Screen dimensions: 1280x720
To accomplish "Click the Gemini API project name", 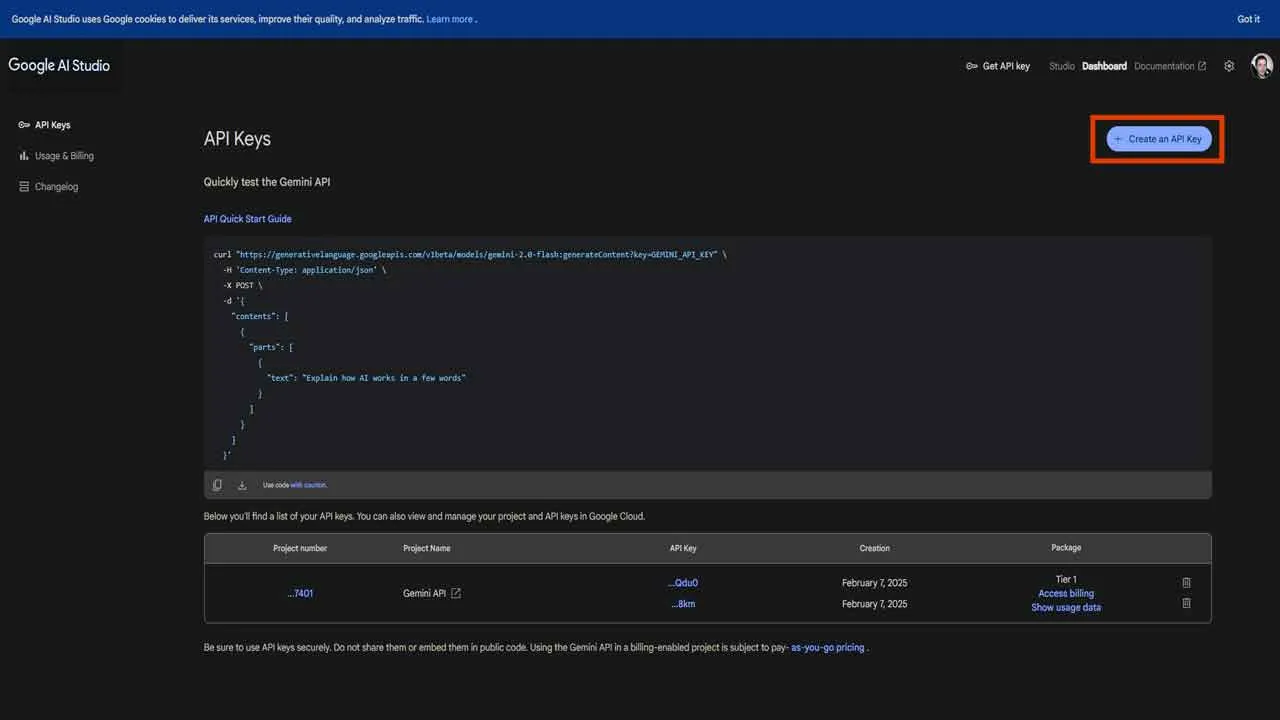I will coord(424,593).
